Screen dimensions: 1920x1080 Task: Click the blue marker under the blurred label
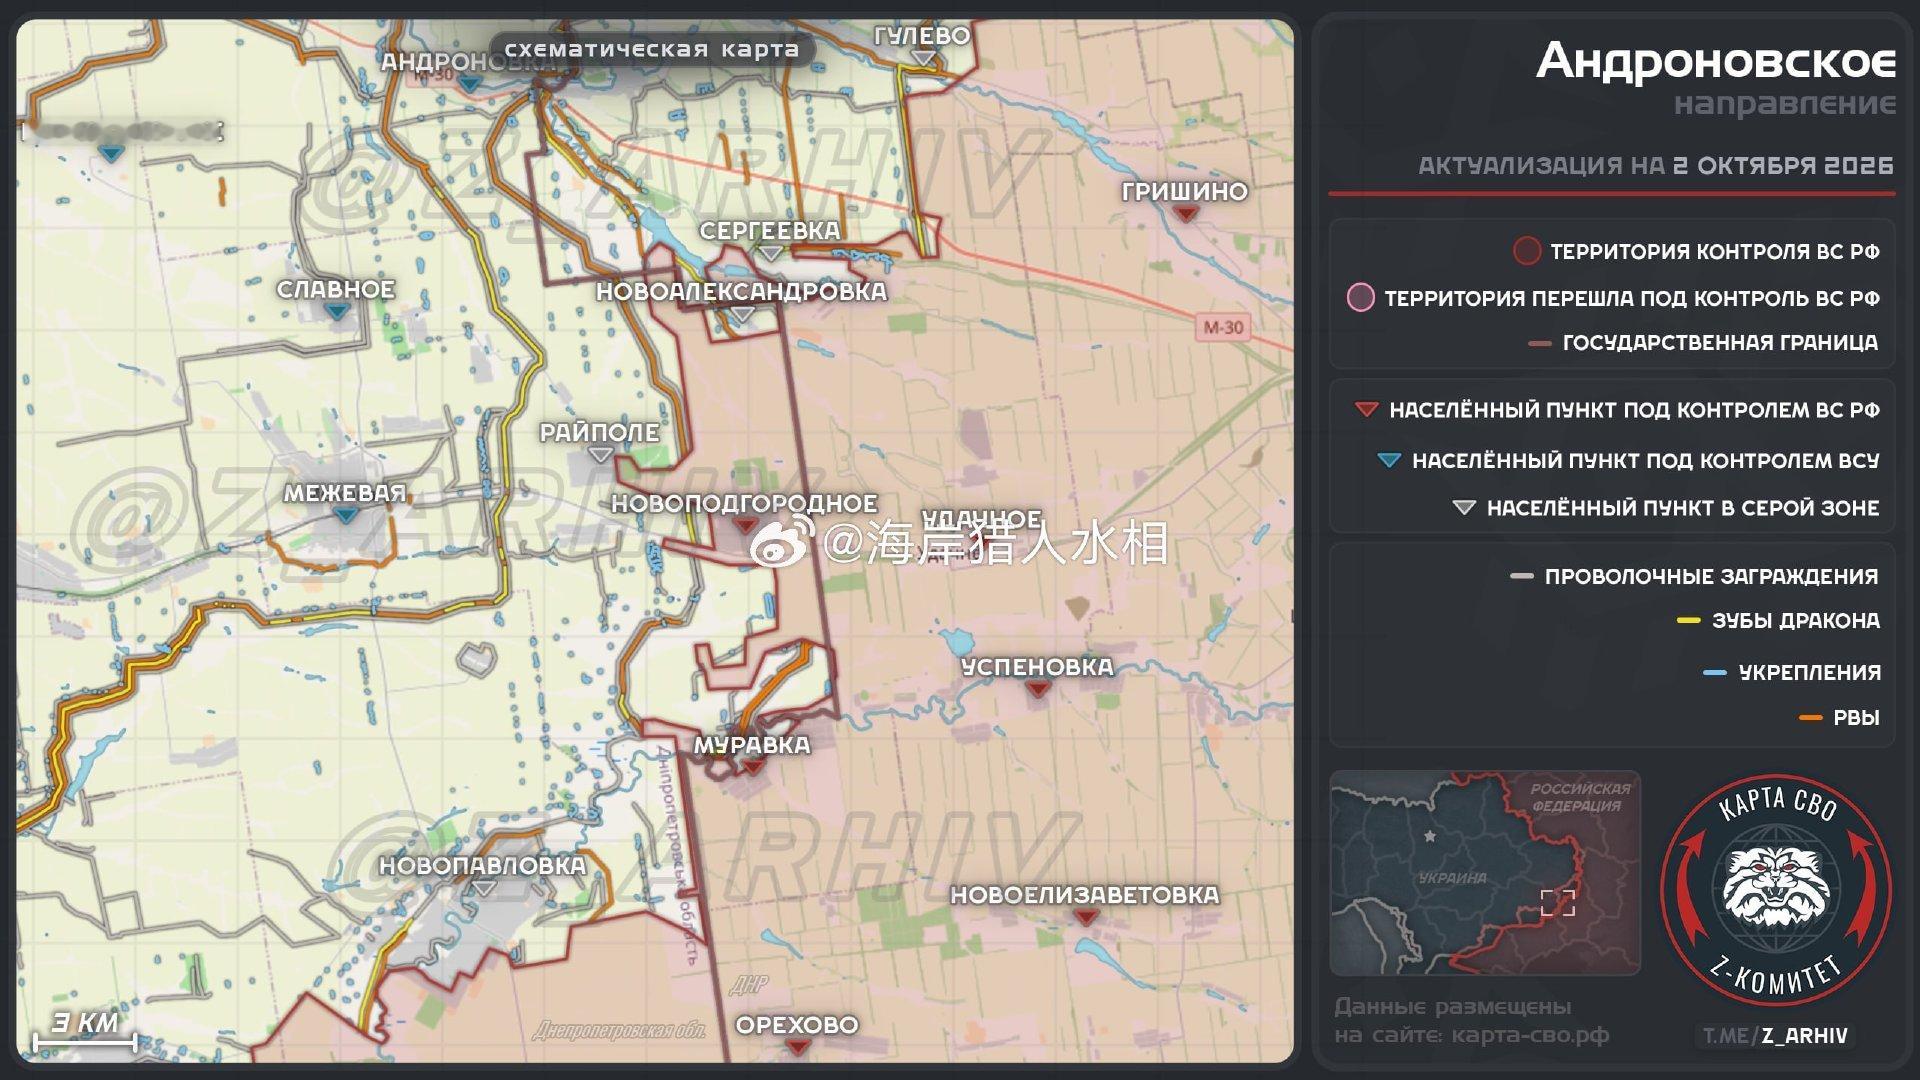click(x=112, y=153)
